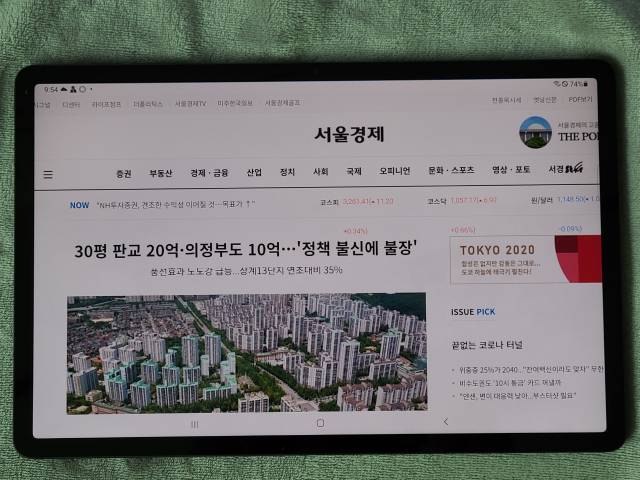Open the 미주한국일보 top link
This screenshot has width=640, height=480.
(x=235, y=103)
